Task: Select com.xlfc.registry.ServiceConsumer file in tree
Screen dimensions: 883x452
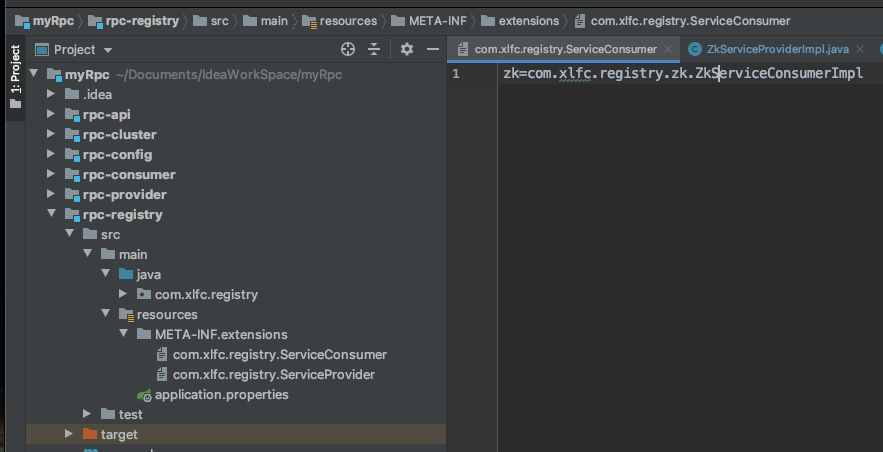Action: coord(280,355)
